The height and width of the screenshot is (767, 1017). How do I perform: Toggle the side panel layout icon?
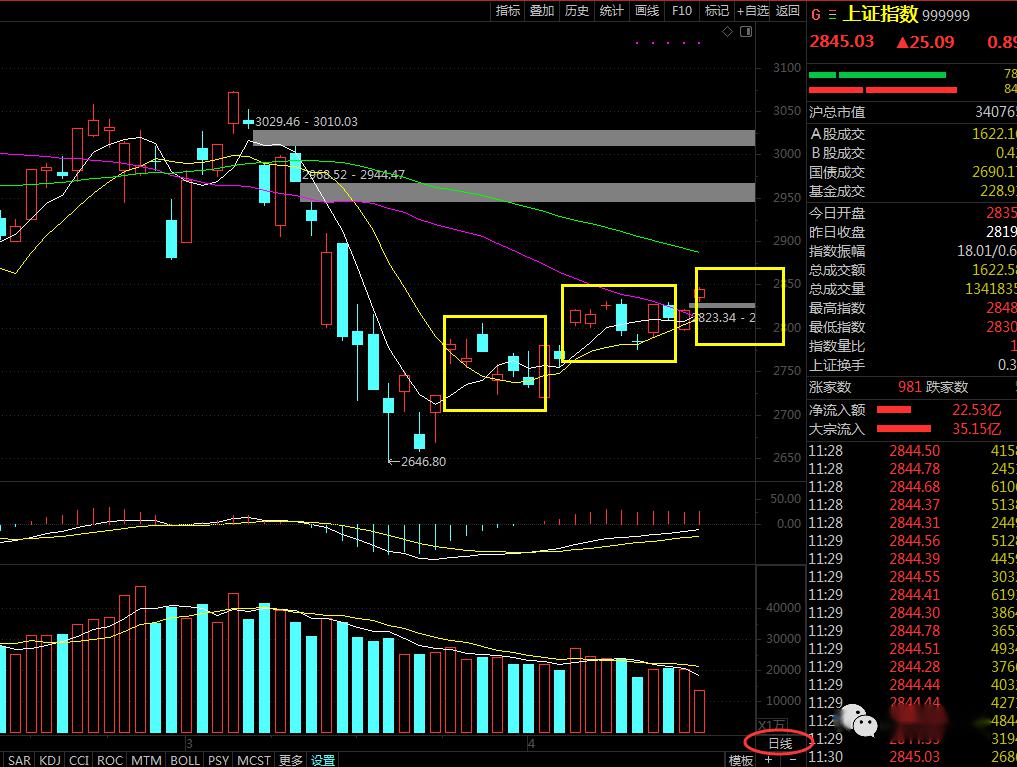point(746,32)
